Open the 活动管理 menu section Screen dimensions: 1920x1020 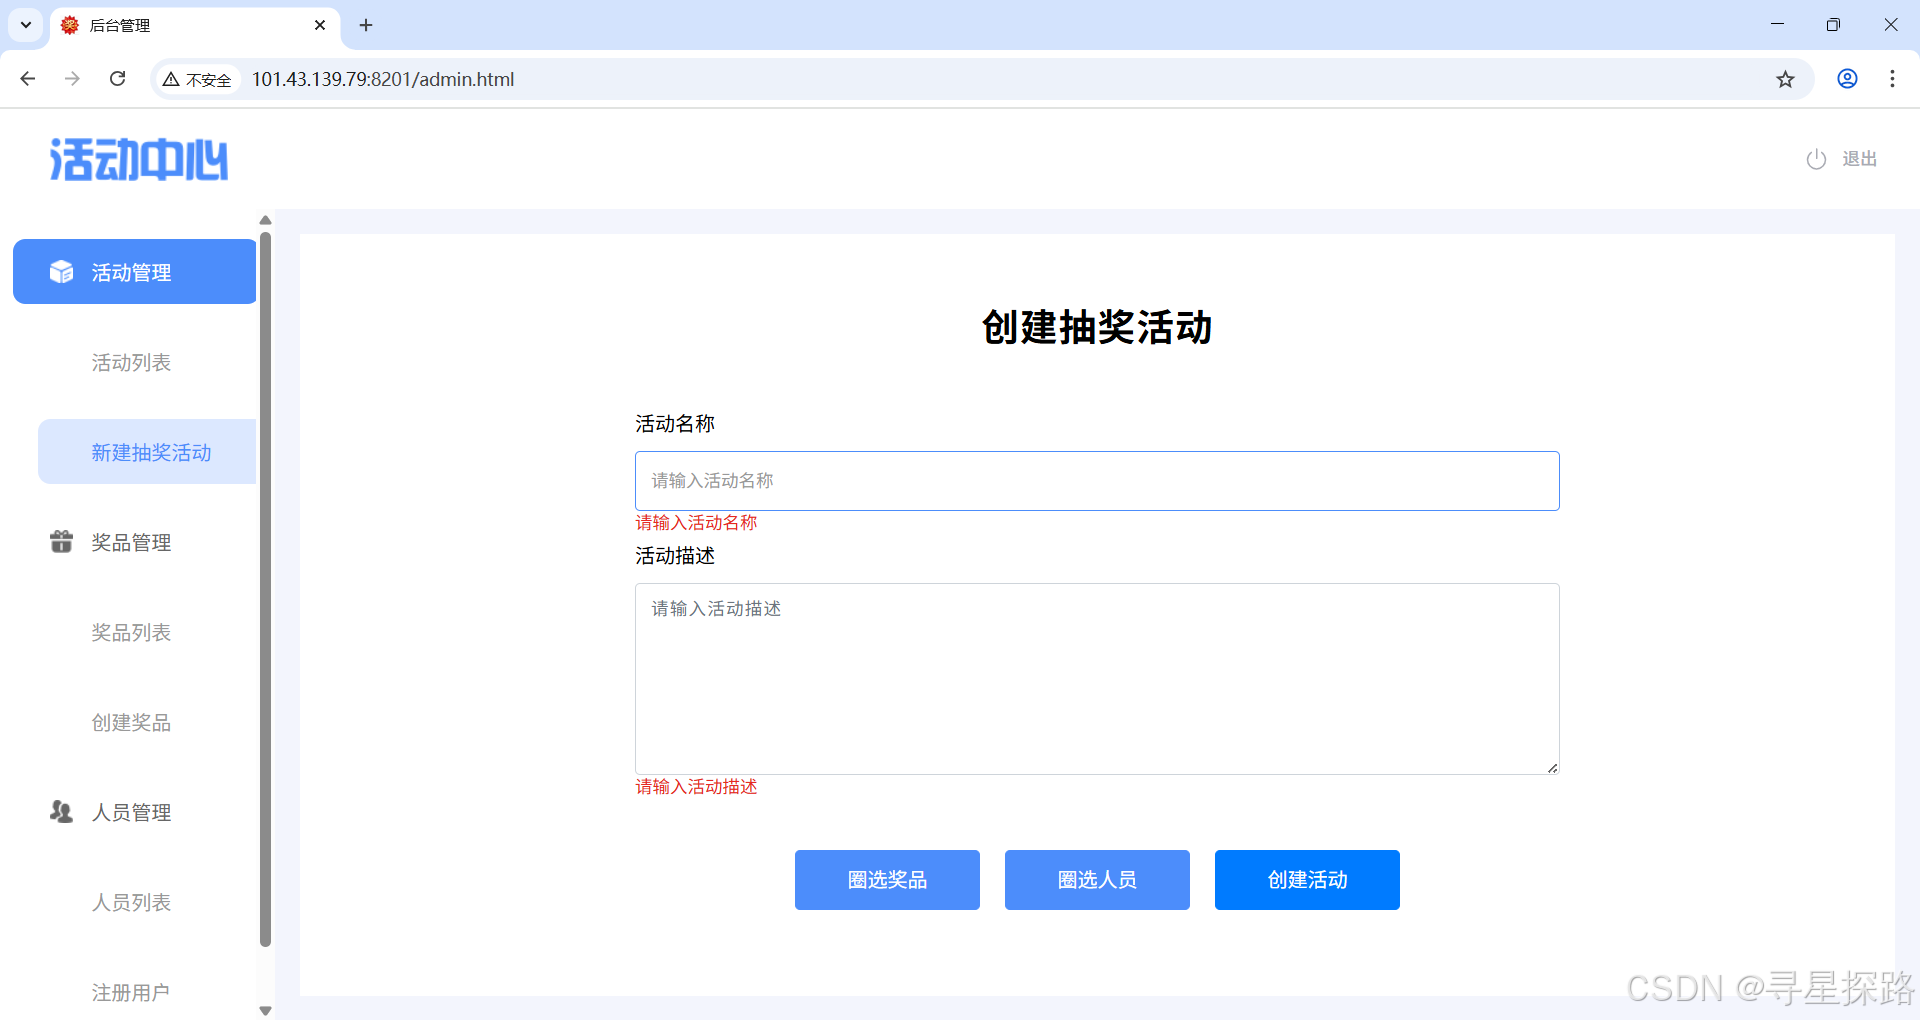click(x=135, y=272)
